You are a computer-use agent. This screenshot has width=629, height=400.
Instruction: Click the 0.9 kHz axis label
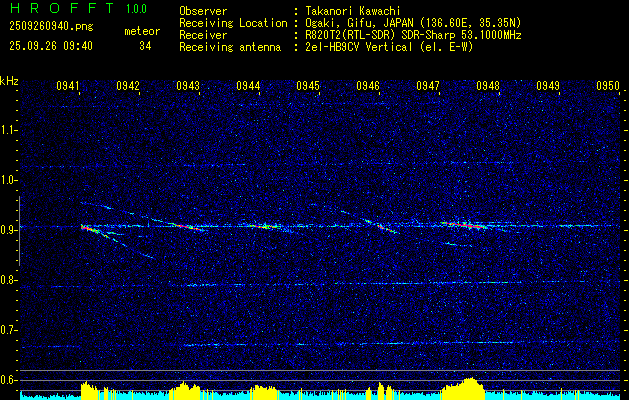tap(8, 230)
